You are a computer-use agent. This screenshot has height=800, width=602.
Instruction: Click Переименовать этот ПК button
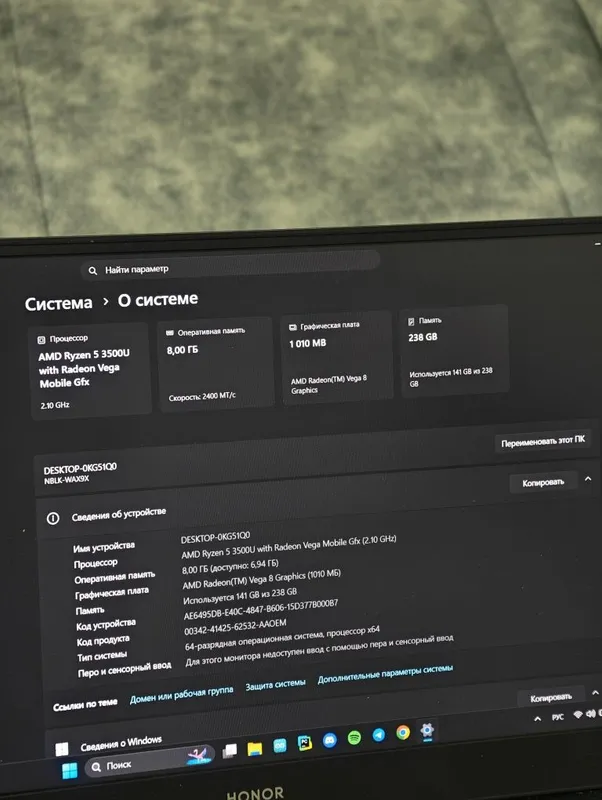click(x=543, y=441)
